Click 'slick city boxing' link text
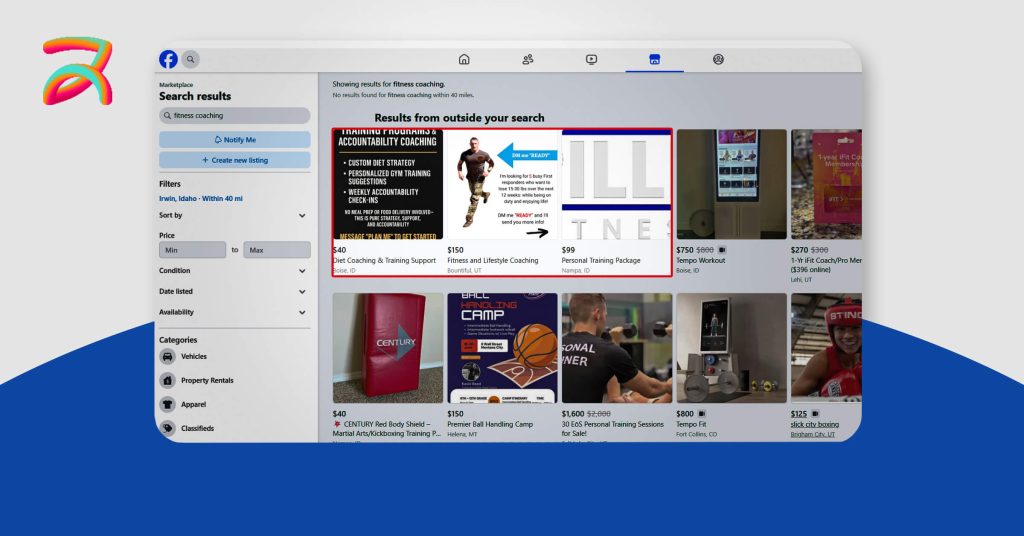Viewport: 1024px width, 536px height. click(814, 424)
